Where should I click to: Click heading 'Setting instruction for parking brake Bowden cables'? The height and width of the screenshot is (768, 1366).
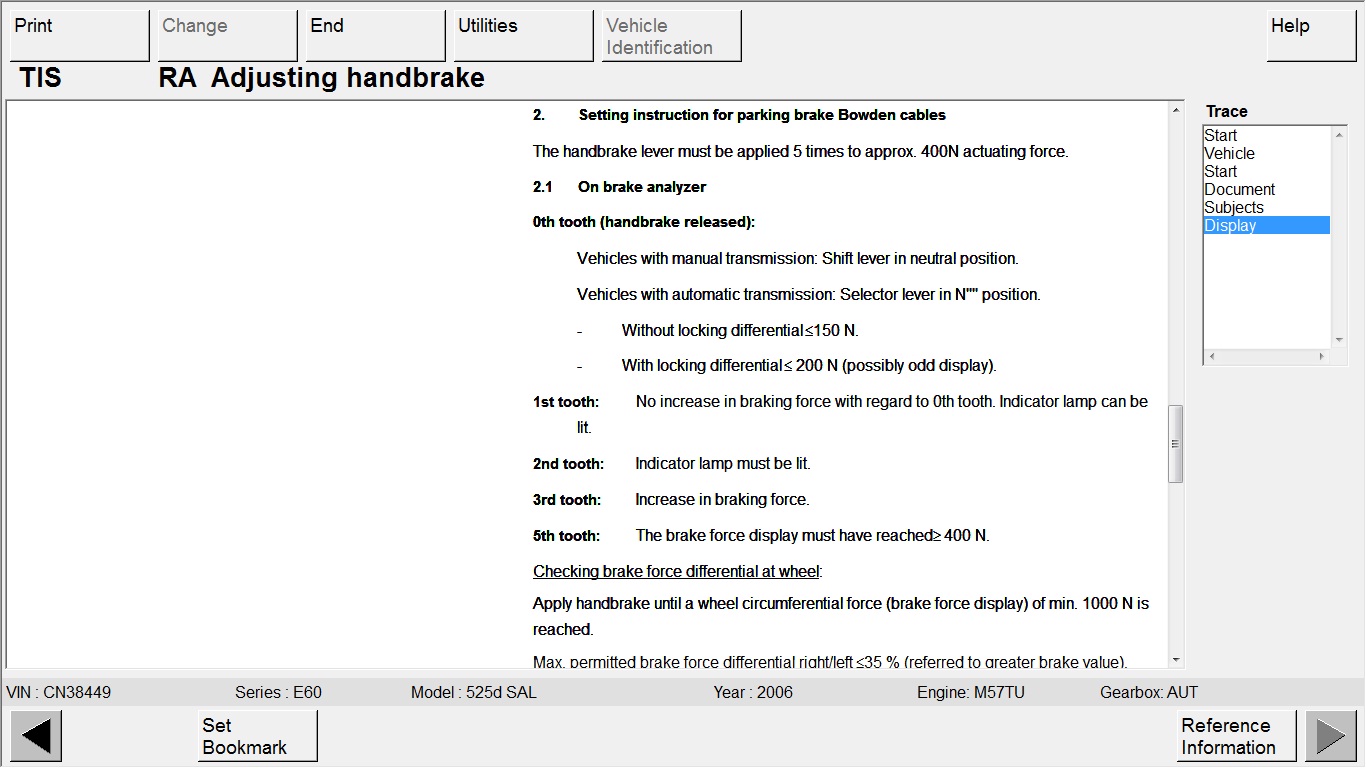click(x=762, y=115)
